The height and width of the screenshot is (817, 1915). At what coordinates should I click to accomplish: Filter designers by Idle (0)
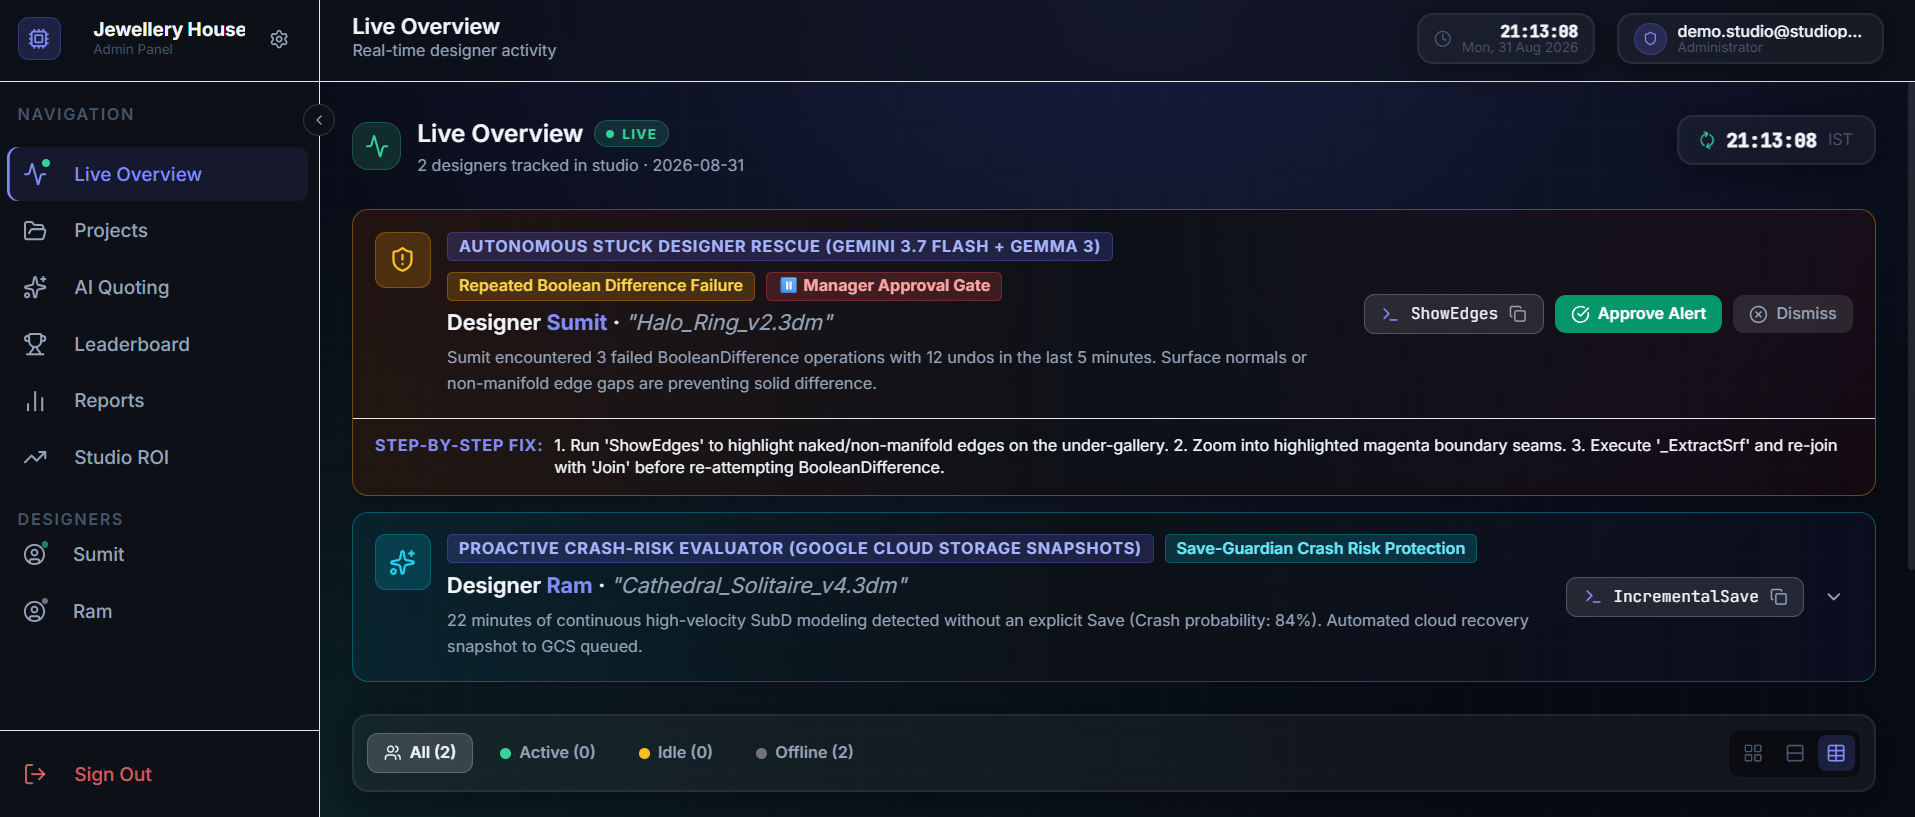point(676,753)
